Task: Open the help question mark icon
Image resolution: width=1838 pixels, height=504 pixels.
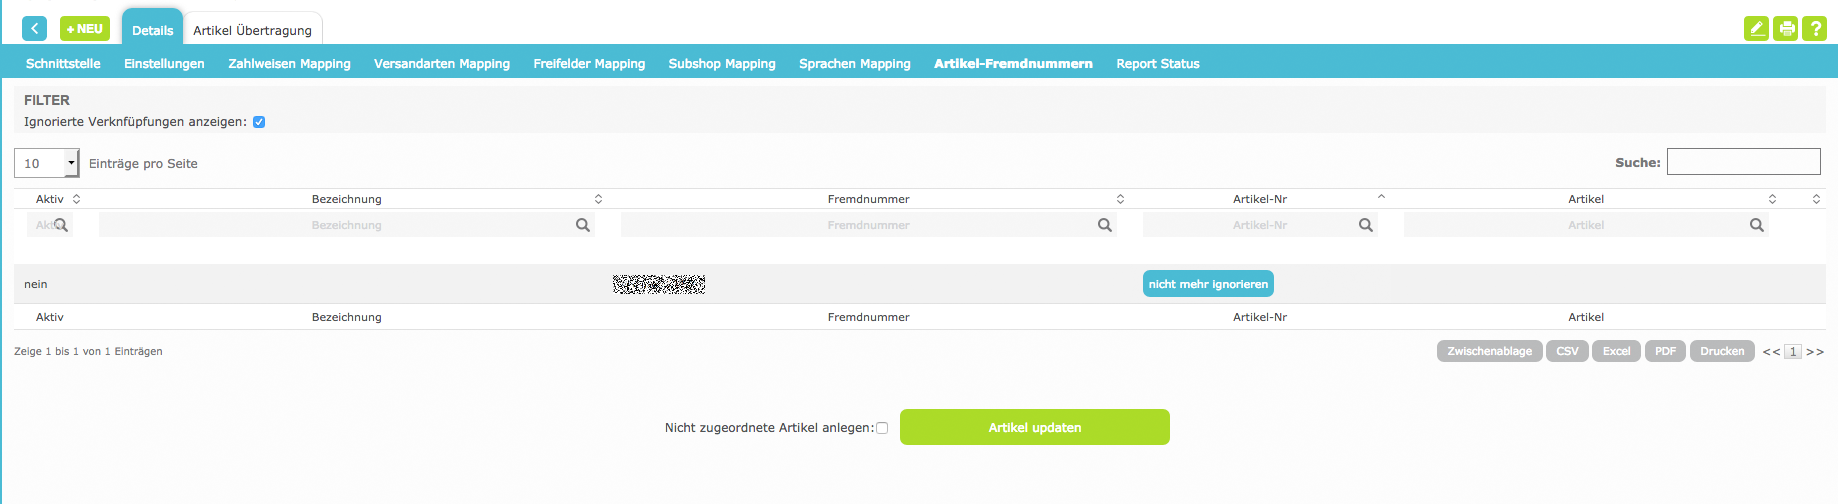Action: tap(1814, 29)
